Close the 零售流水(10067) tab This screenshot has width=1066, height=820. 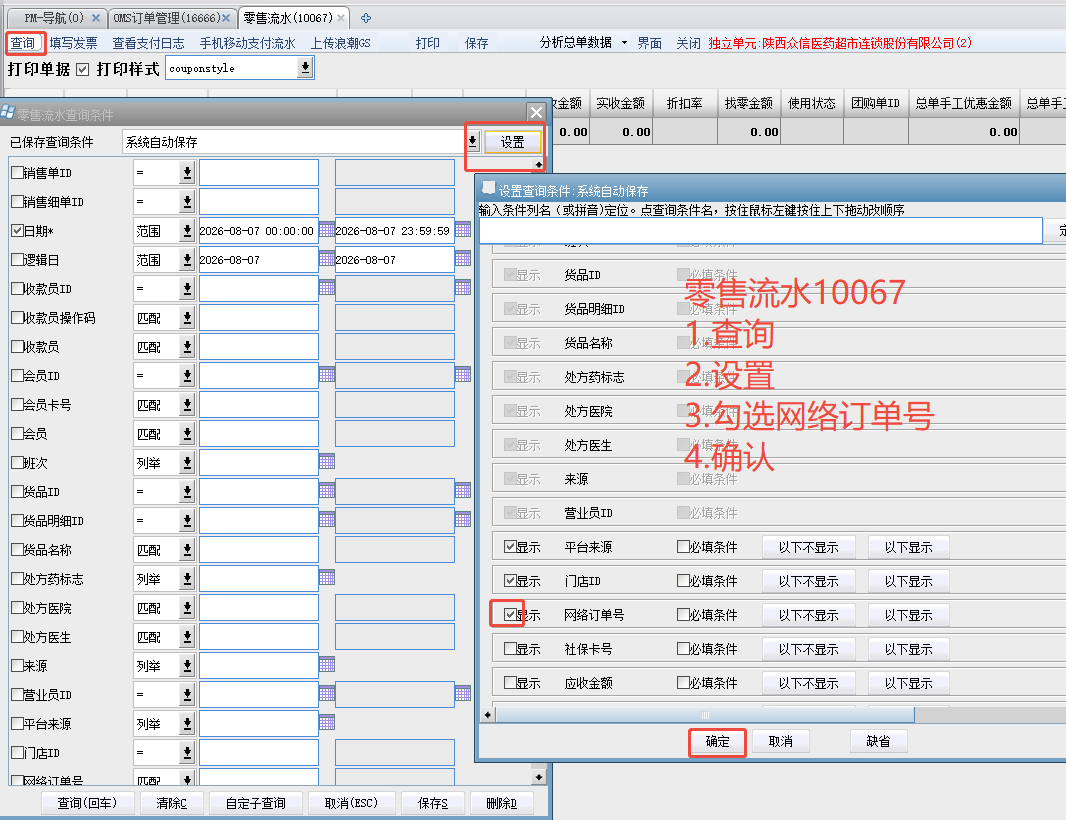click(341, 18)
